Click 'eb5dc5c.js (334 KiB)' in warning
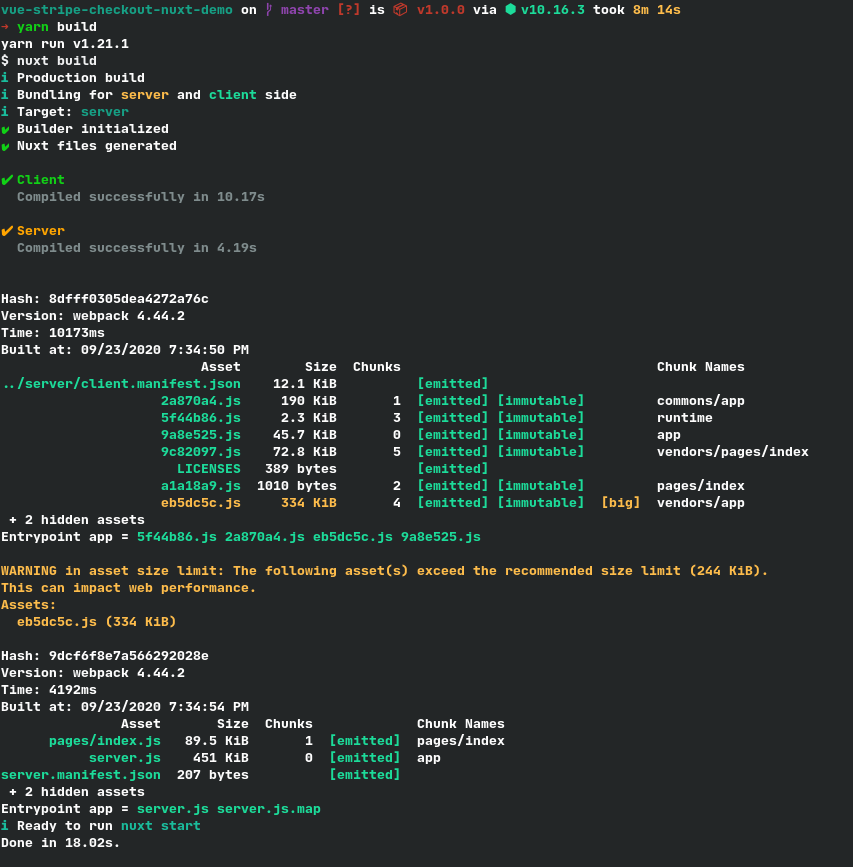The width and height of the screenshot is (853, 867). click(97, 622)
